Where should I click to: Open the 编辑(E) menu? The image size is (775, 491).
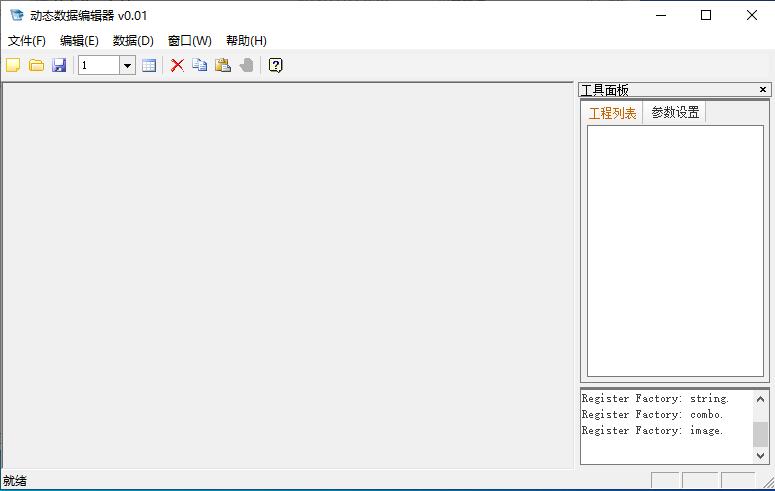pyautogui.click(x=79, y=41)
